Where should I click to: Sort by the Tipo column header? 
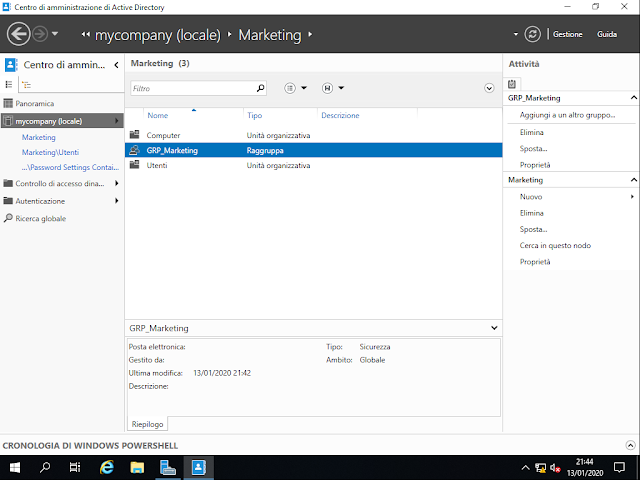point(255,116)
